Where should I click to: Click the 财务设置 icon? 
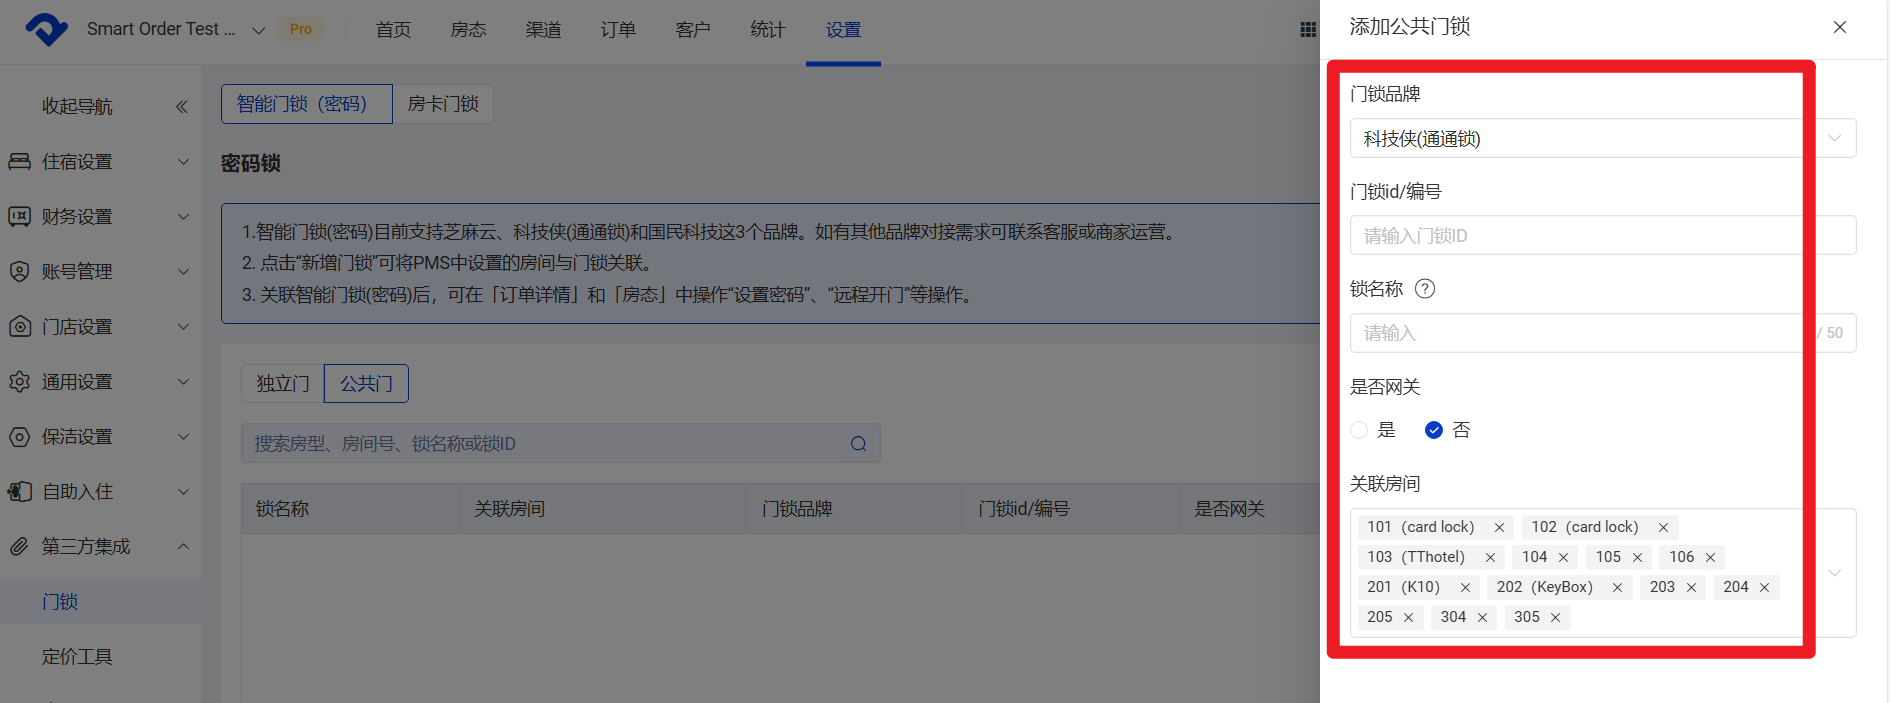pos(19,216)
